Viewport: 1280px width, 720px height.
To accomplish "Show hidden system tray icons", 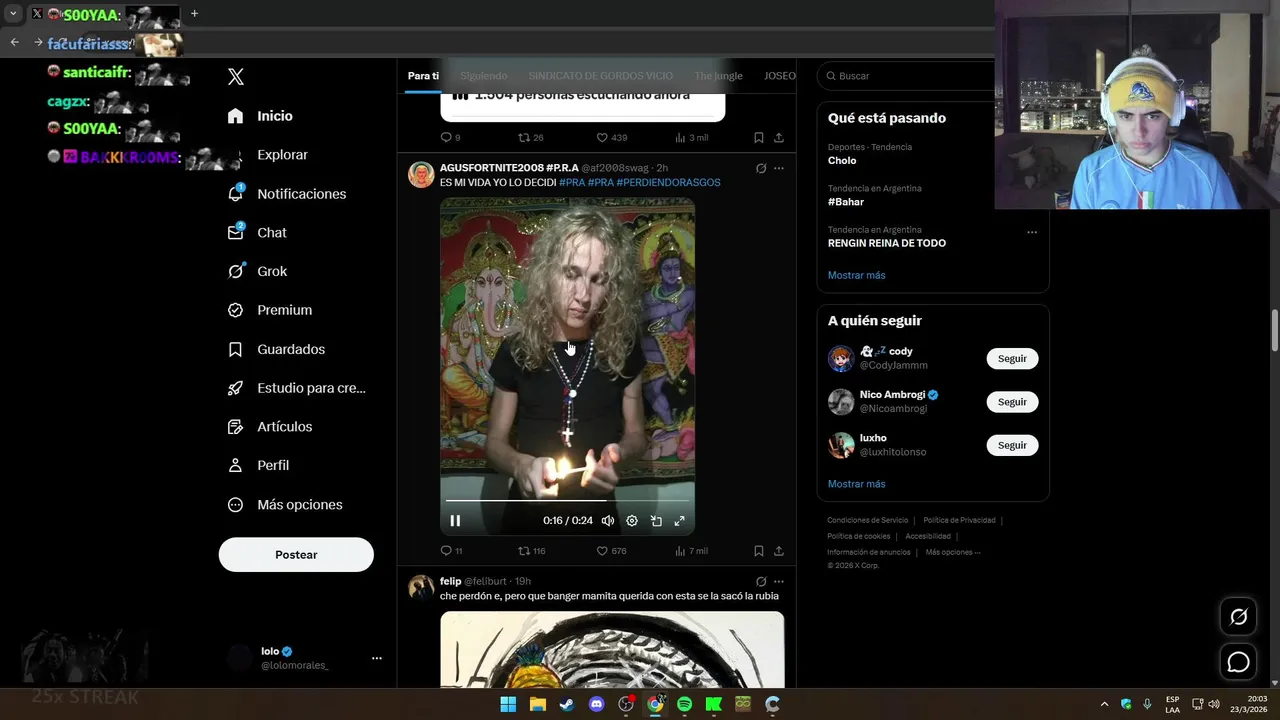I will (x=1104, y=704).
